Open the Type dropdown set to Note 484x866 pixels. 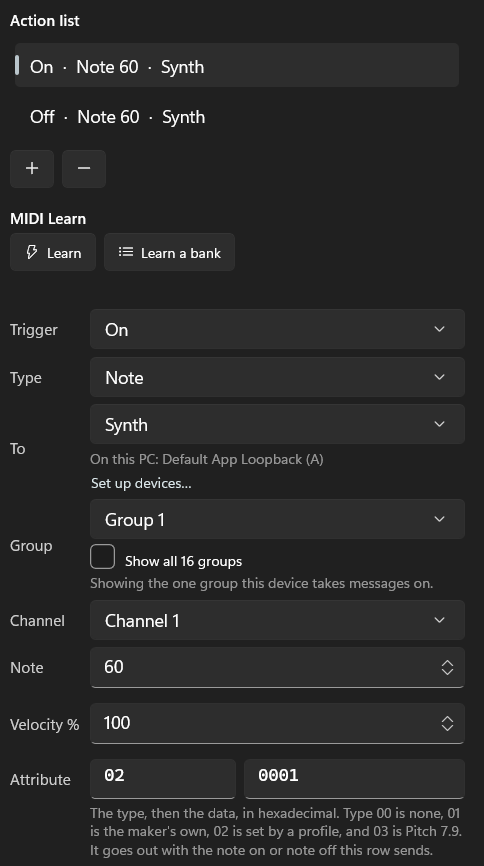point(277,377)
